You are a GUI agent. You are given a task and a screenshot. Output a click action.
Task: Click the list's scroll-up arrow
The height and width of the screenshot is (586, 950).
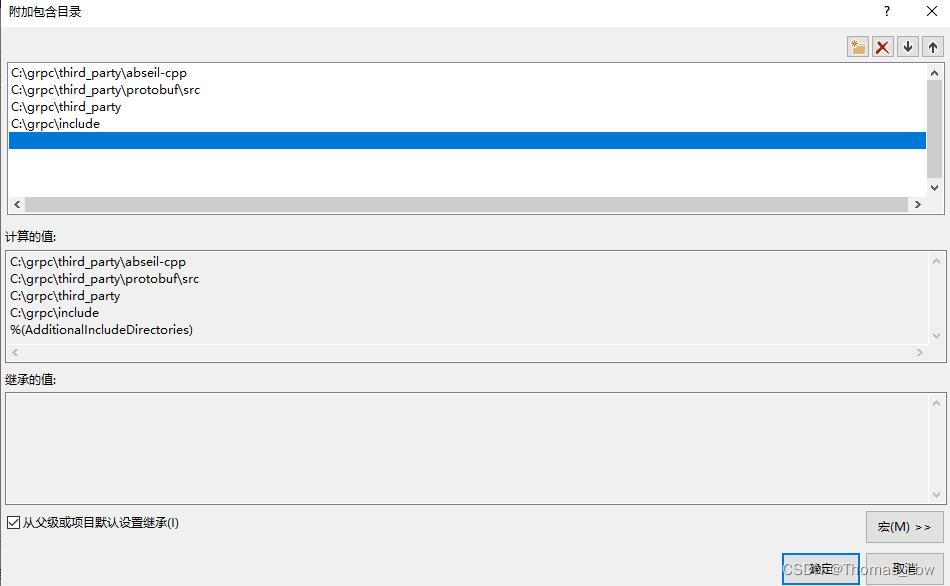[933, 71]
